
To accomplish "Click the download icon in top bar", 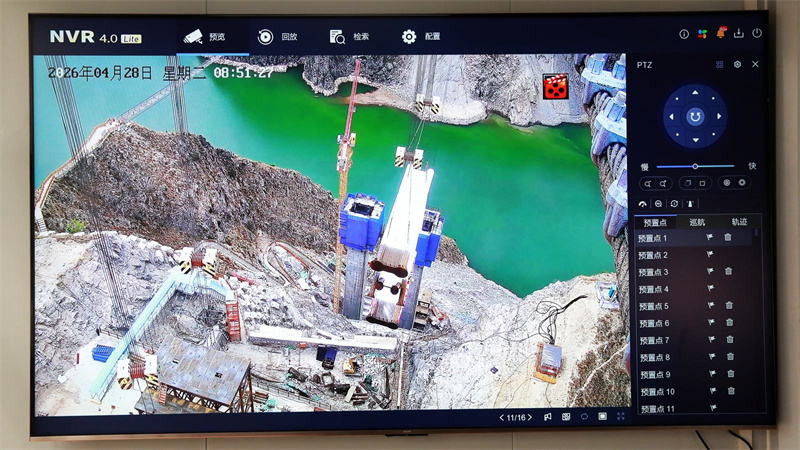I will click(x=739, y=34).
